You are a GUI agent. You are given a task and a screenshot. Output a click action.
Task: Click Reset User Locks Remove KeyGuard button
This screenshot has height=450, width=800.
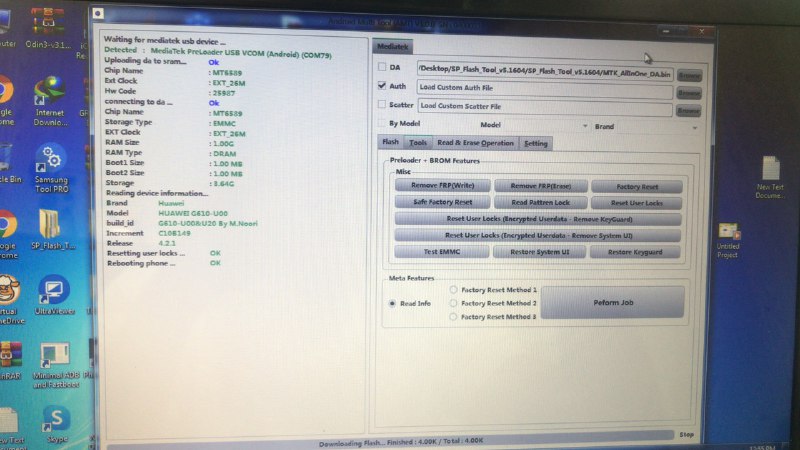(538, 219)
